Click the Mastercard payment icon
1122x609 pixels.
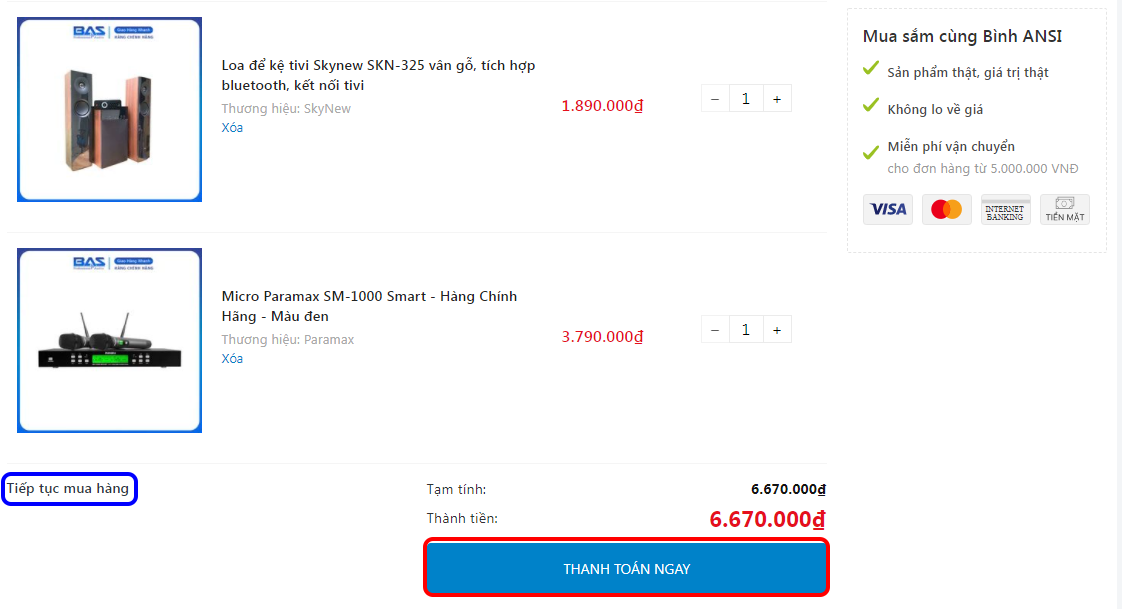pos(946,209)
